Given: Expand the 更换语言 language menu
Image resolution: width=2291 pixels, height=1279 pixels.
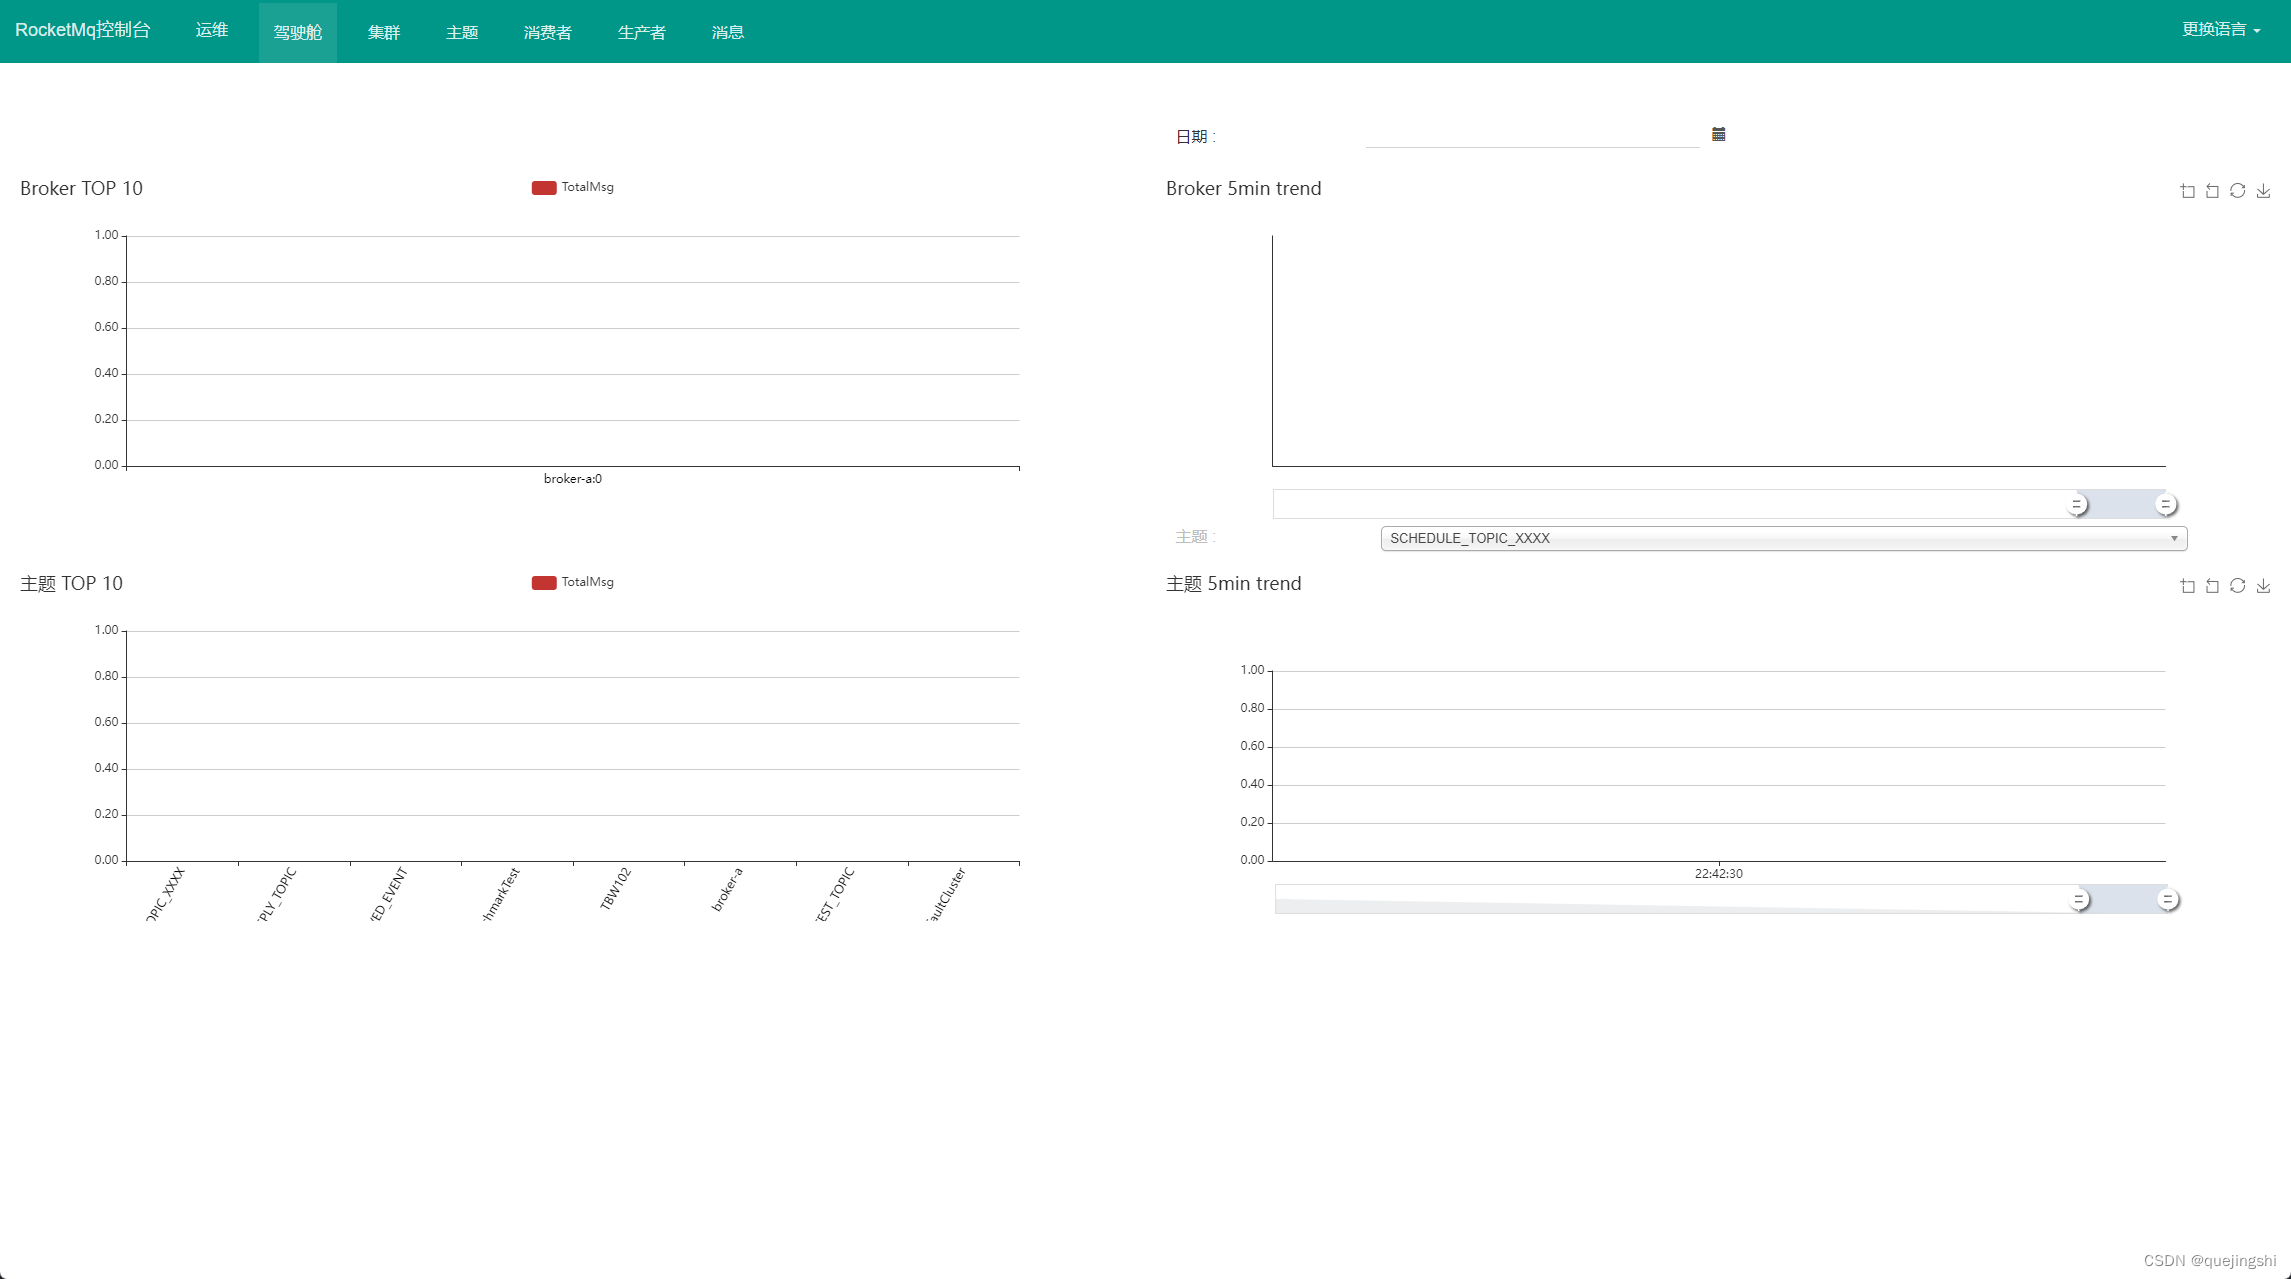Looking at the screenshot, I should click(x=2220, y=30).
